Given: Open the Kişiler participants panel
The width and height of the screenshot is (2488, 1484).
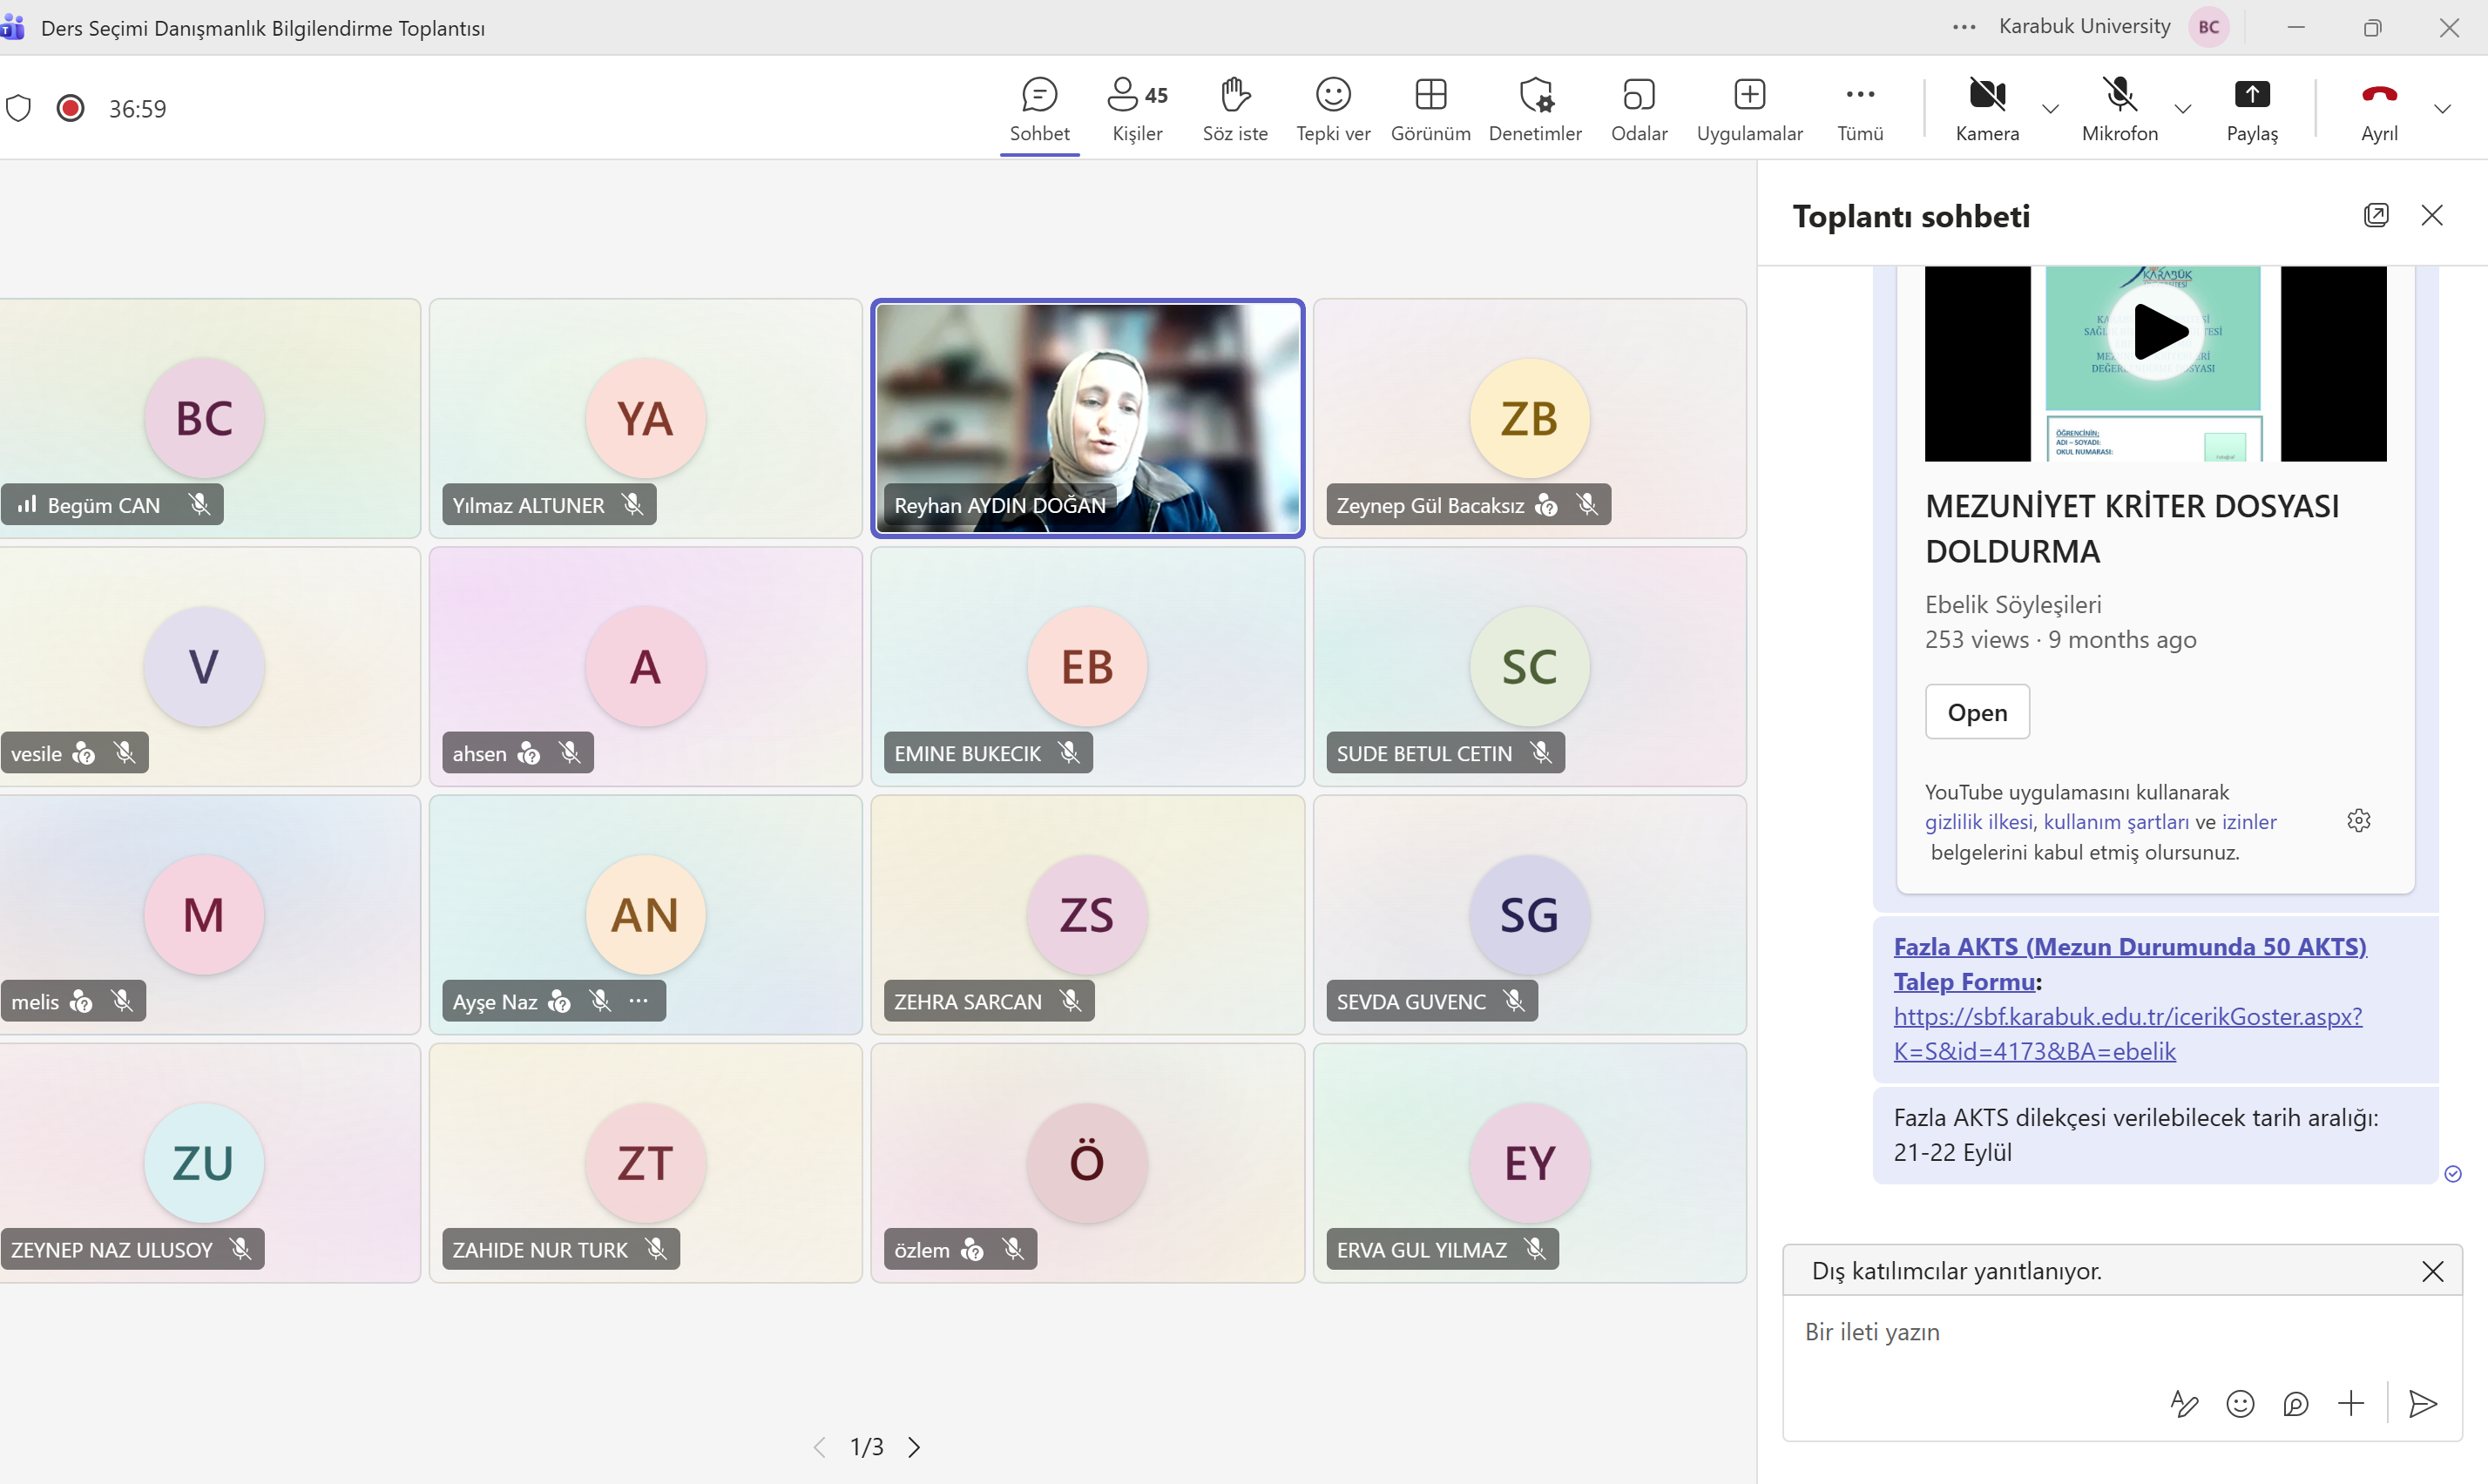Looking at the screenshot, I should click(1137, 109).
